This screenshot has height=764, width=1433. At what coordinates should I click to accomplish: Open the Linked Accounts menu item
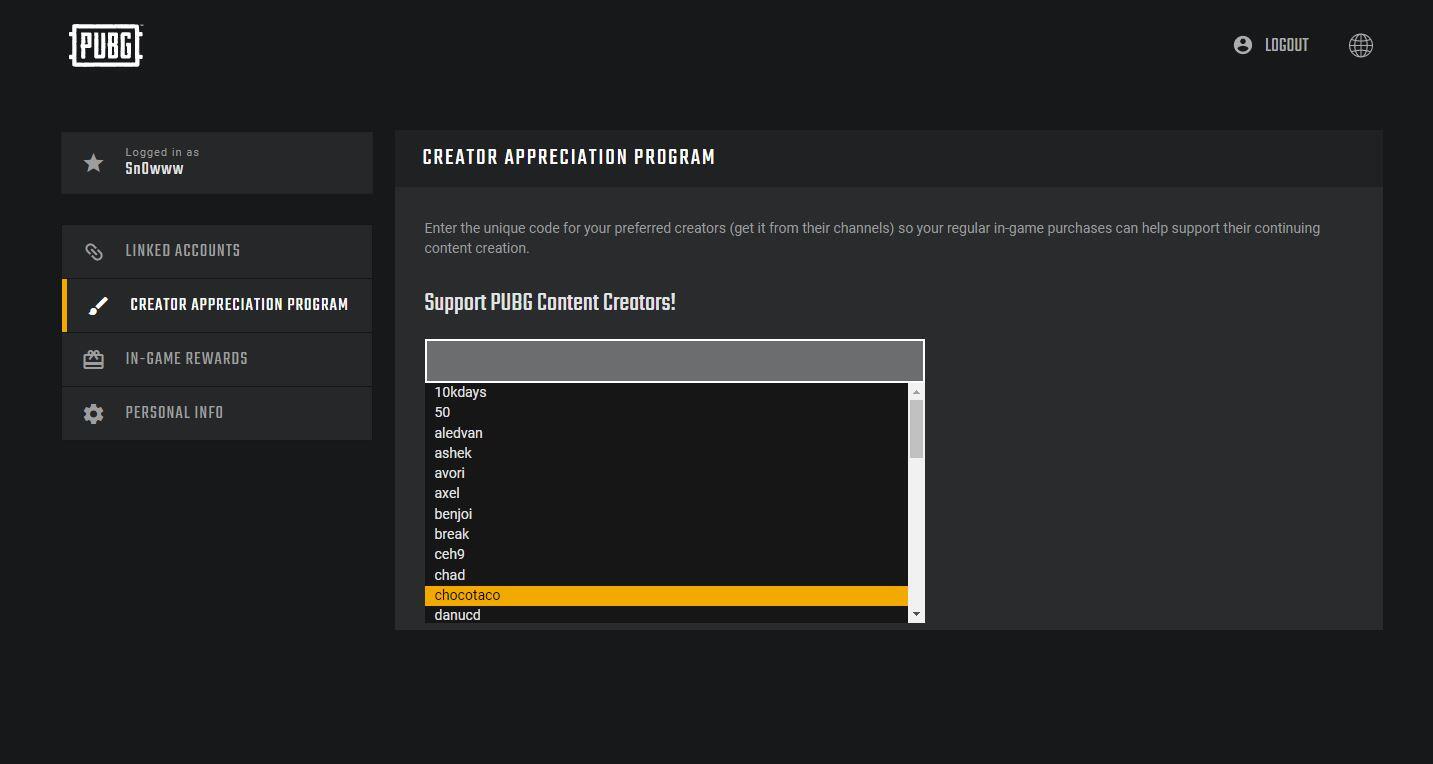[x=182, y=252]
